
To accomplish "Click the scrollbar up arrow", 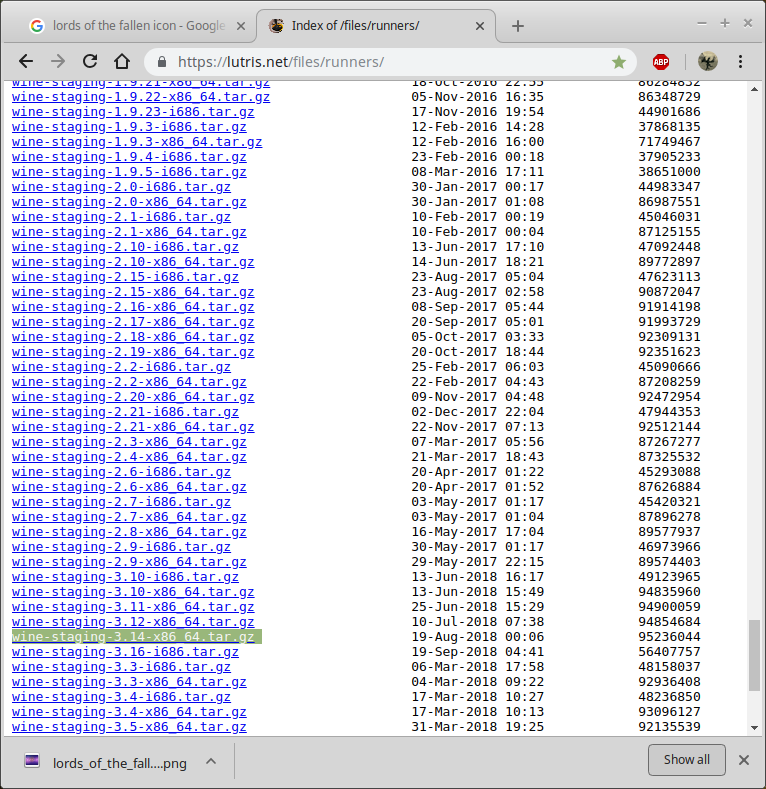I will [x=754, y=90].
